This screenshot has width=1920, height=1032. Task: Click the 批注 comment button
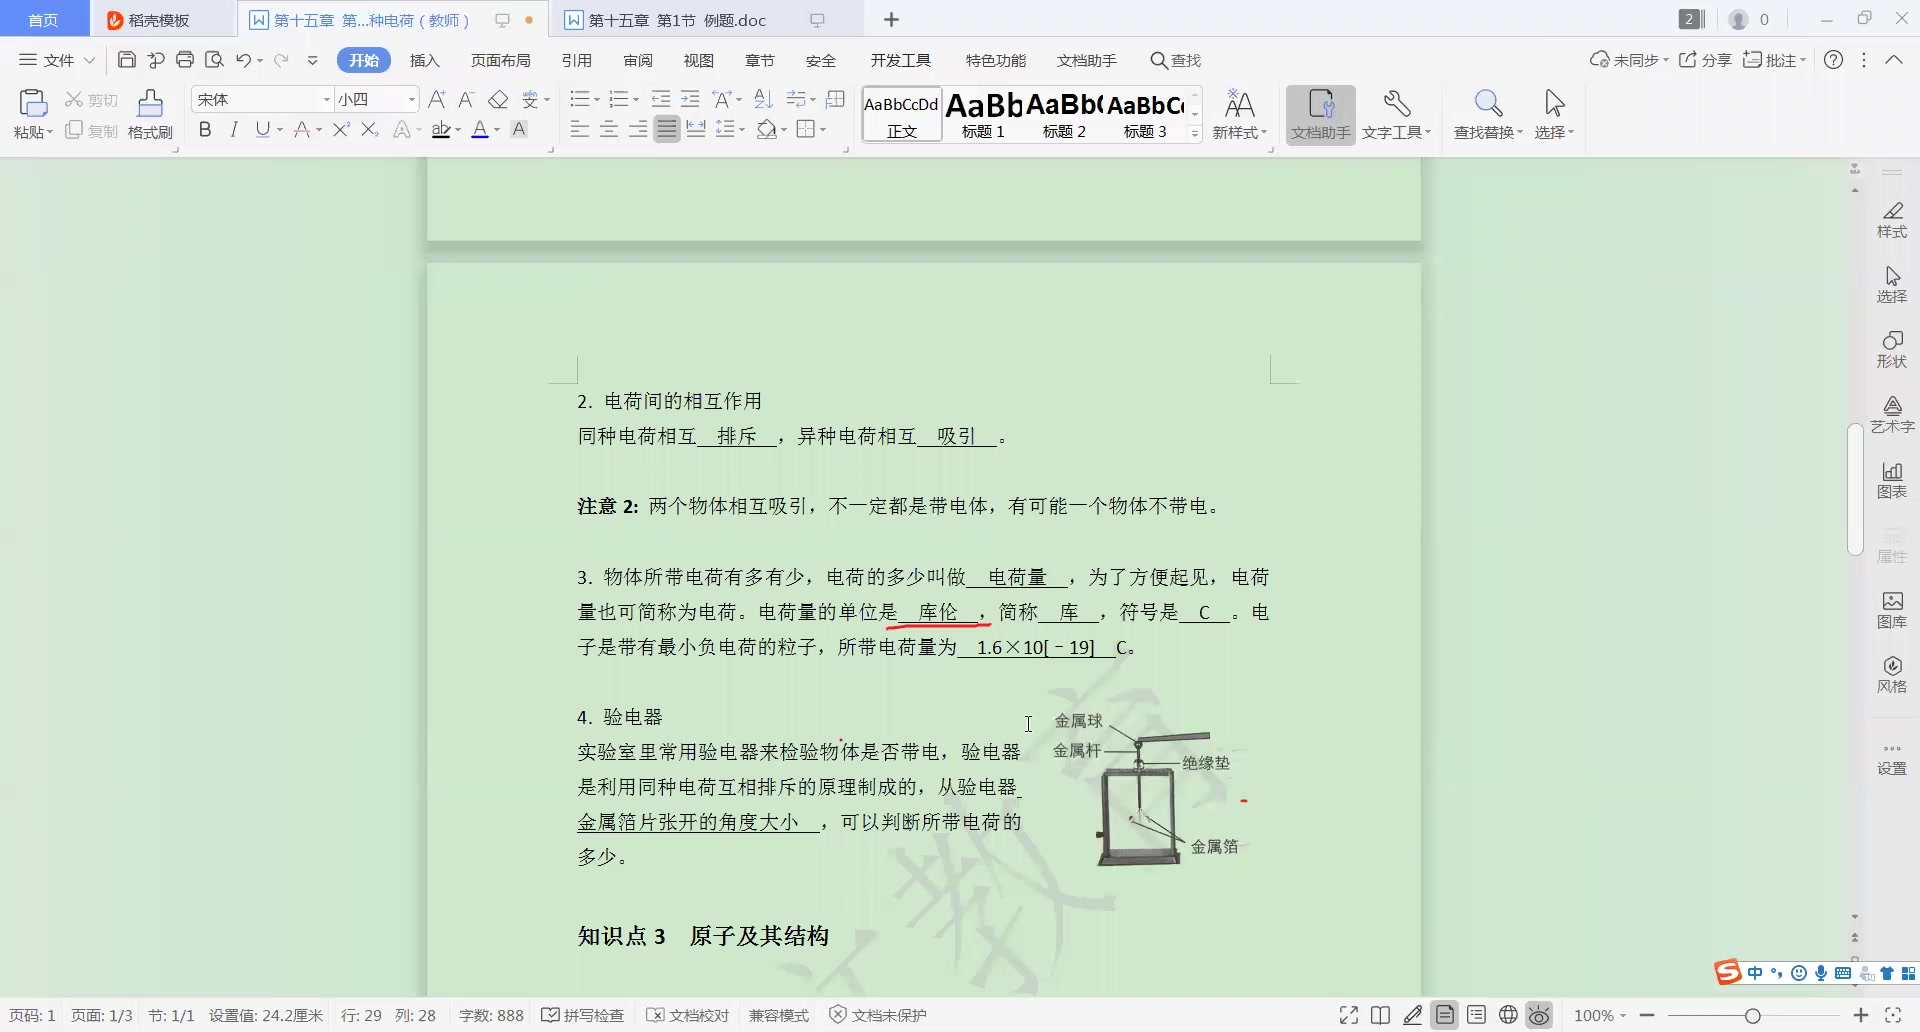(x=1774, y=60)
